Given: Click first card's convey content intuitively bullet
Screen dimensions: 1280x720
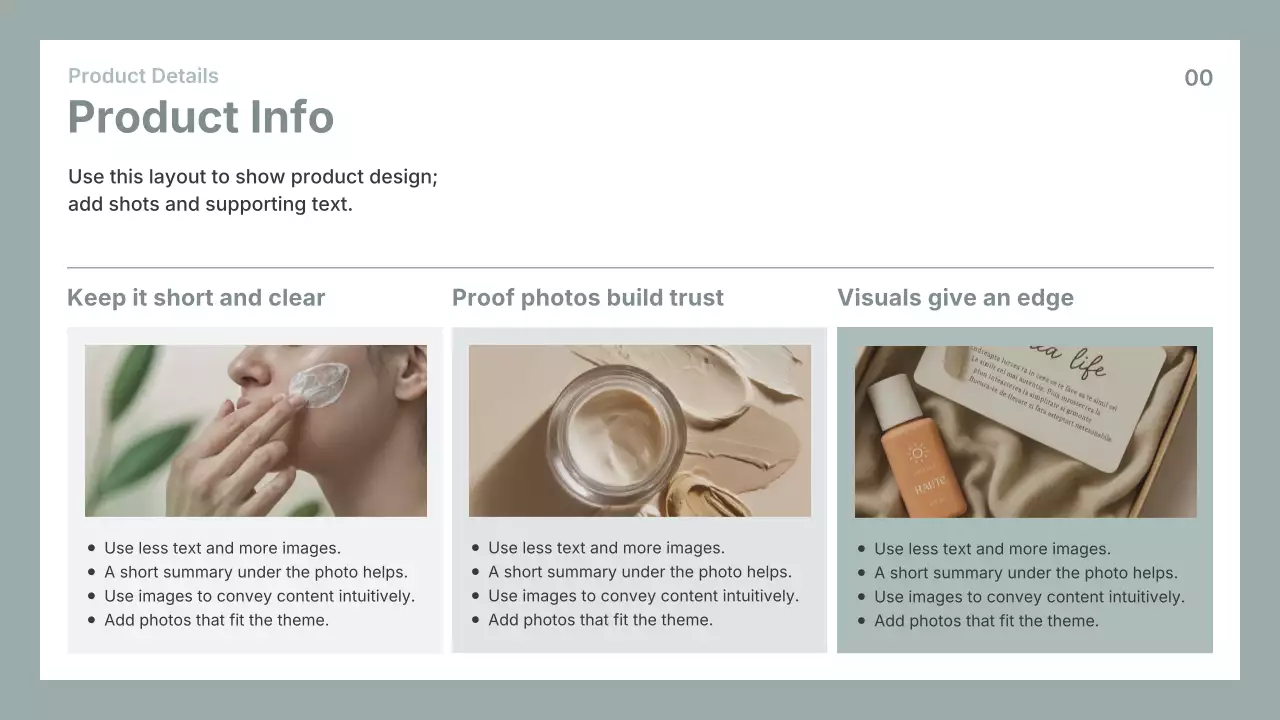Looking at the screenshot, I should 259,596.
